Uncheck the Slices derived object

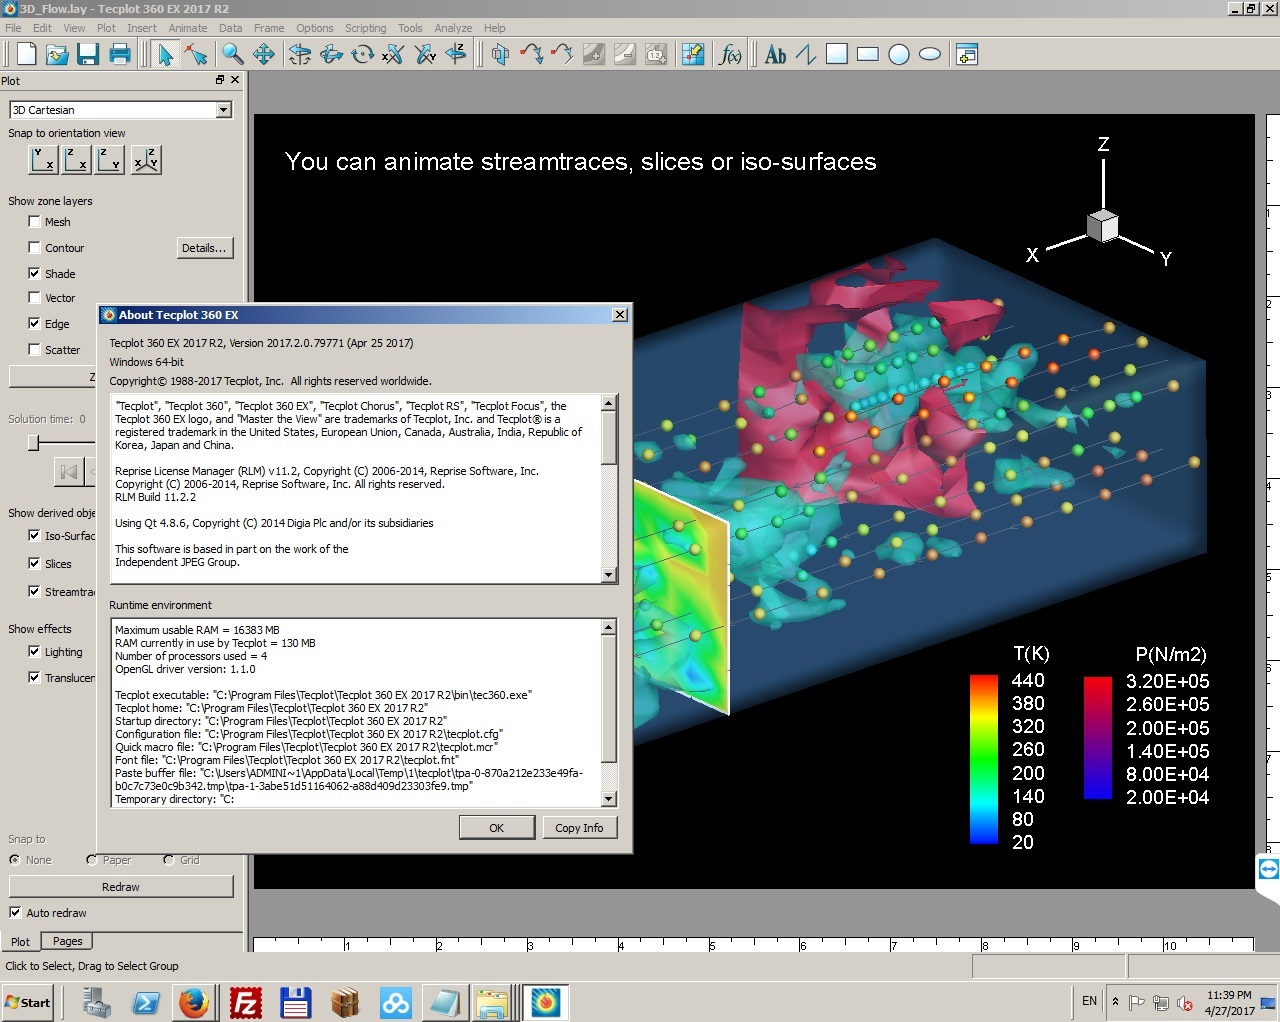point(34,563)
